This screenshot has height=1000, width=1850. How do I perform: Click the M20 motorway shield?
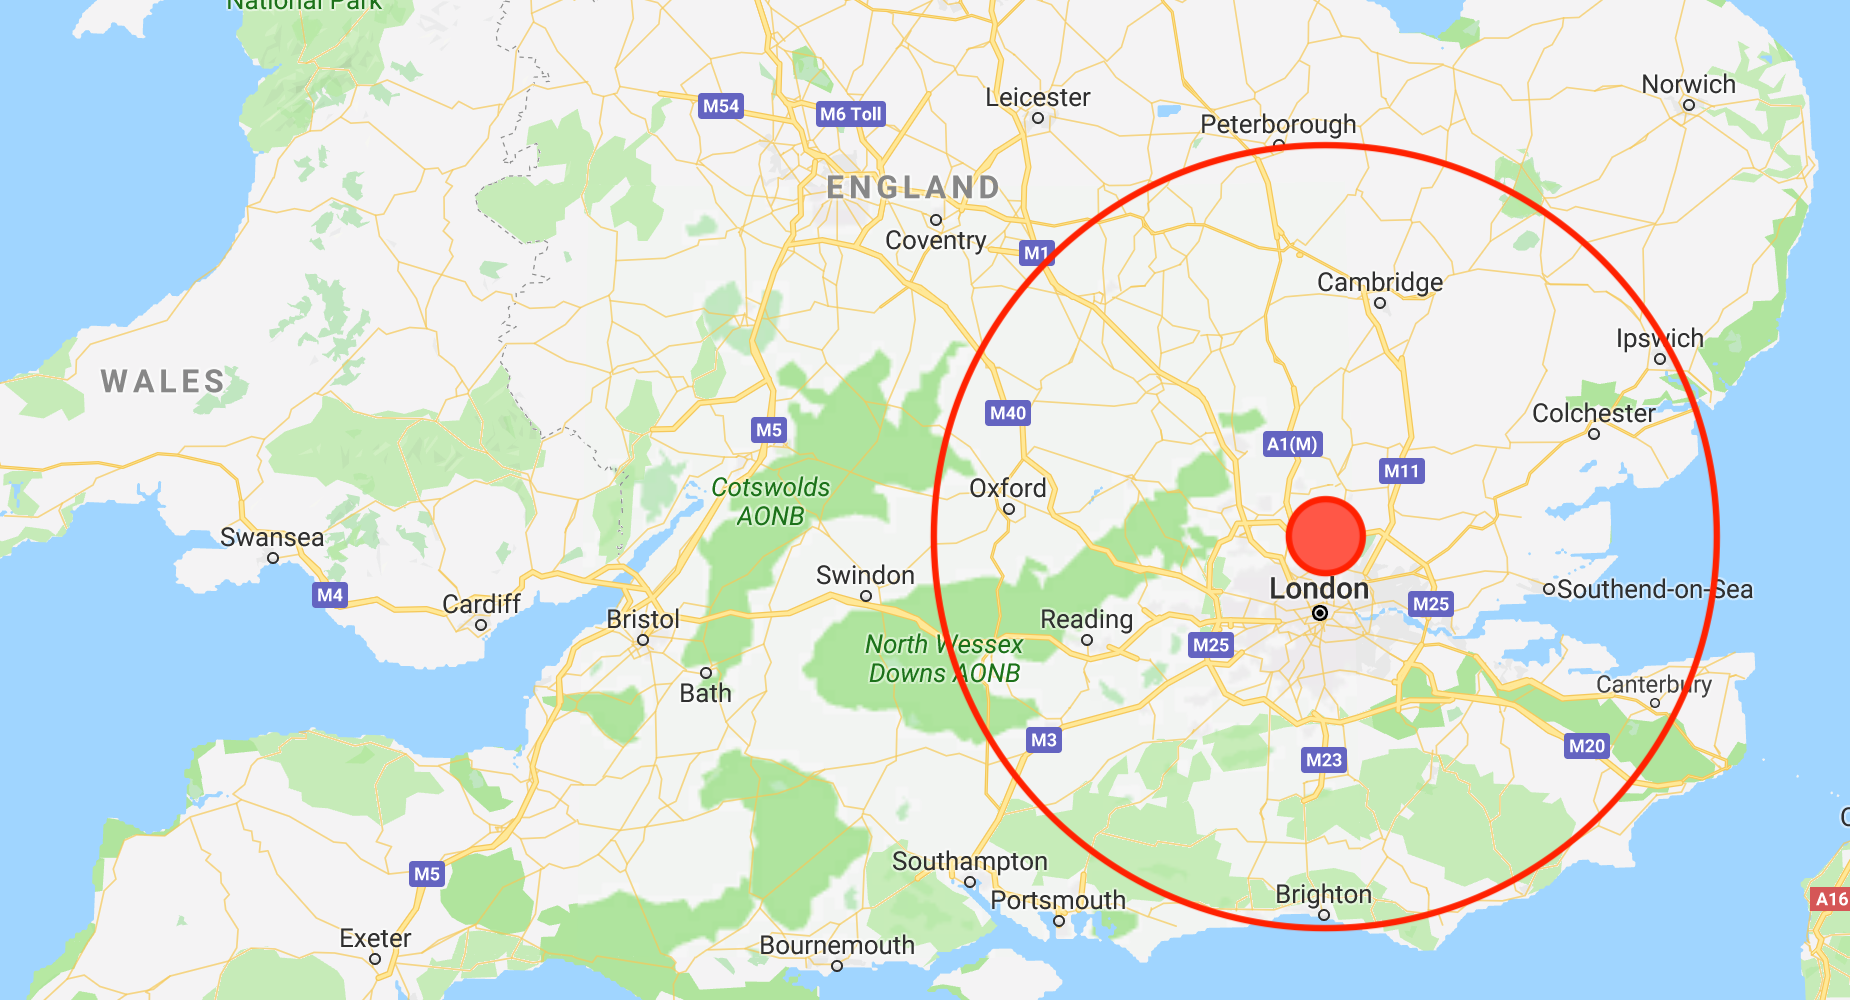coord(1587,746)
